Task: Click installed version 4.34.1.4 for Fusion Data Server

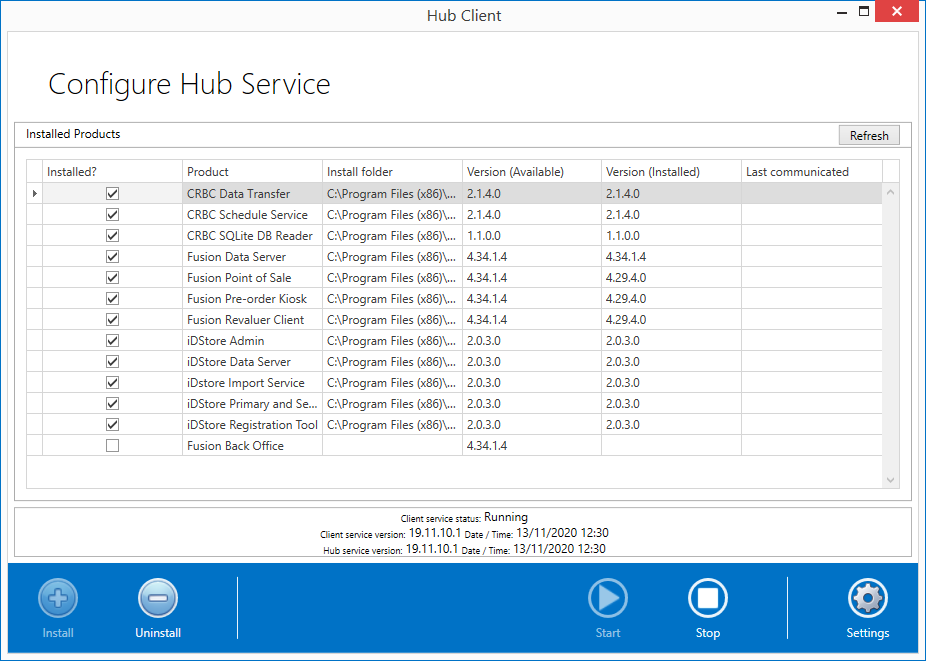Action: point(626,257)
